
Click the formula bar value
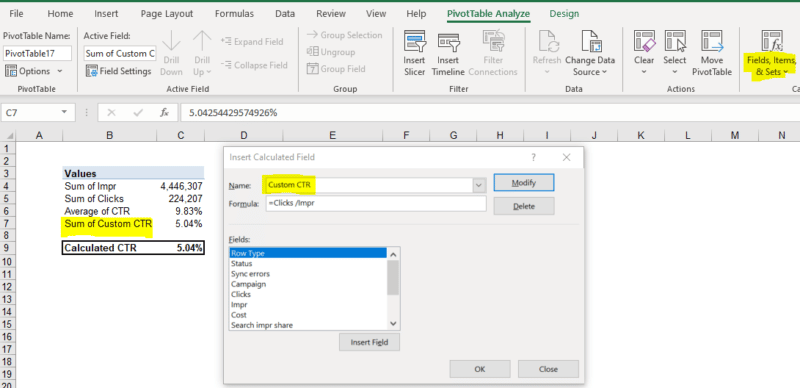click(234, 112)
